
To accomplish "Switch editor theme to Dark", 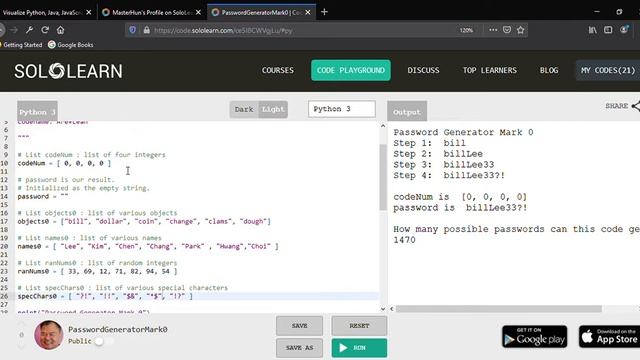I will (x=244, y=109).
